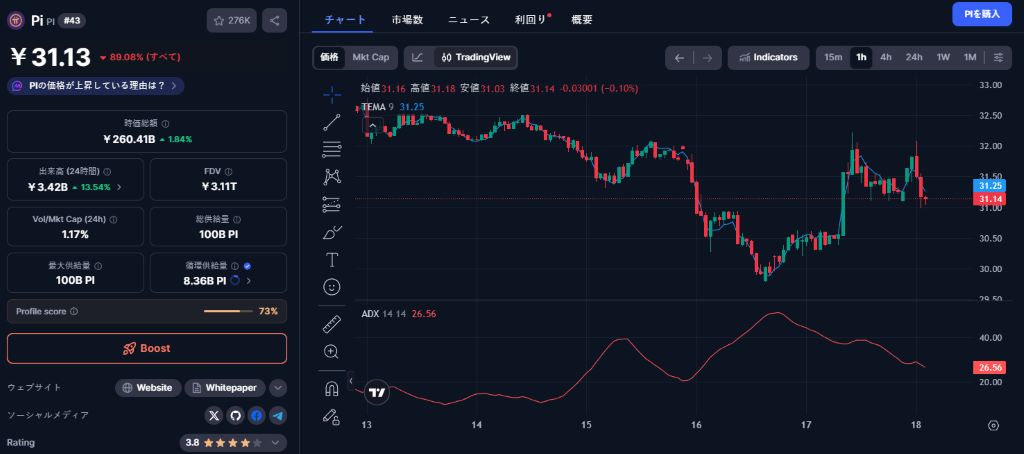Expand 出来高 24h volume details arrow

[118, 187]
